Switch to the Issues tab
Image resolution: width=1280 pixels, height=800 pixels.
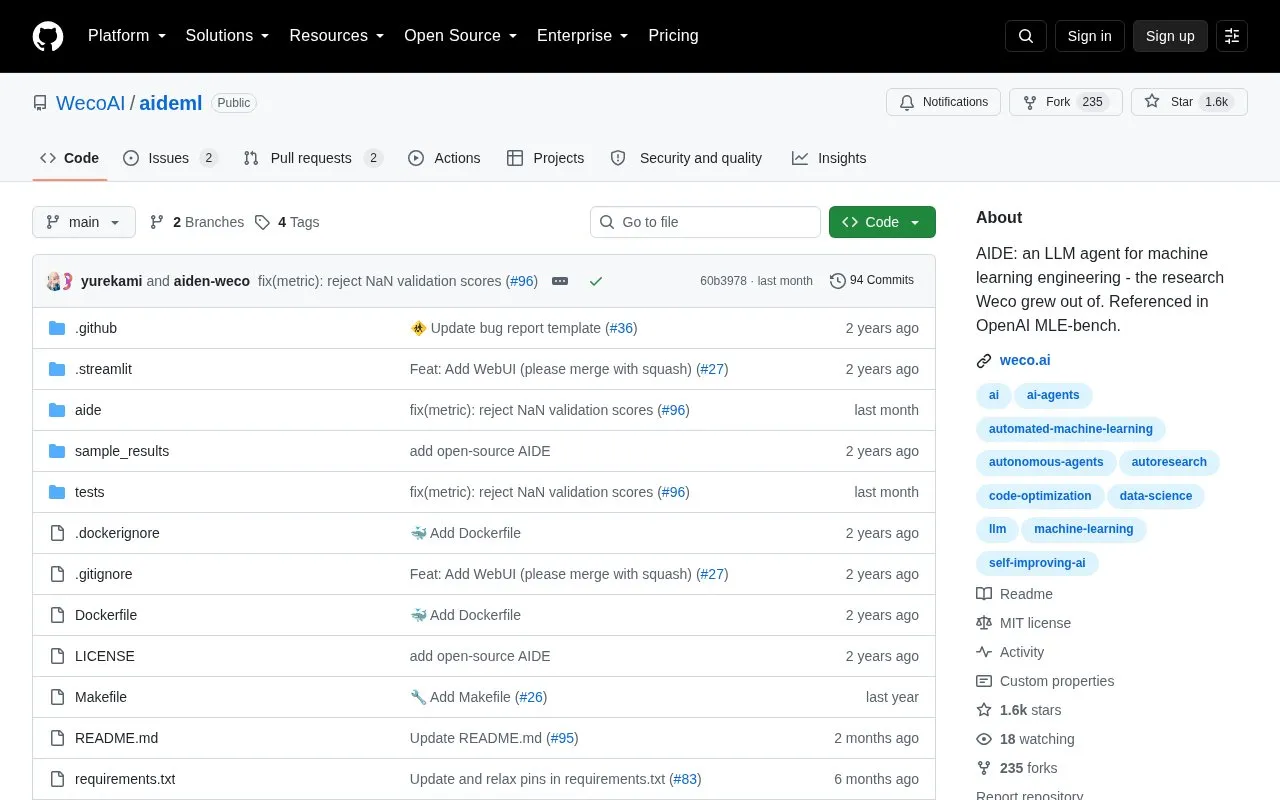[170, 158]
